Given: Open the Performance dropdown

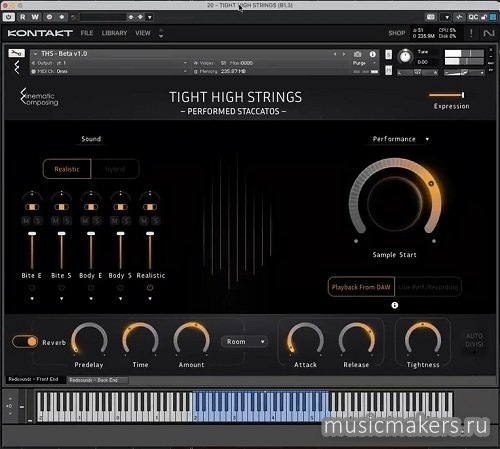Looking at the screenshot, I should pos(400,139).
